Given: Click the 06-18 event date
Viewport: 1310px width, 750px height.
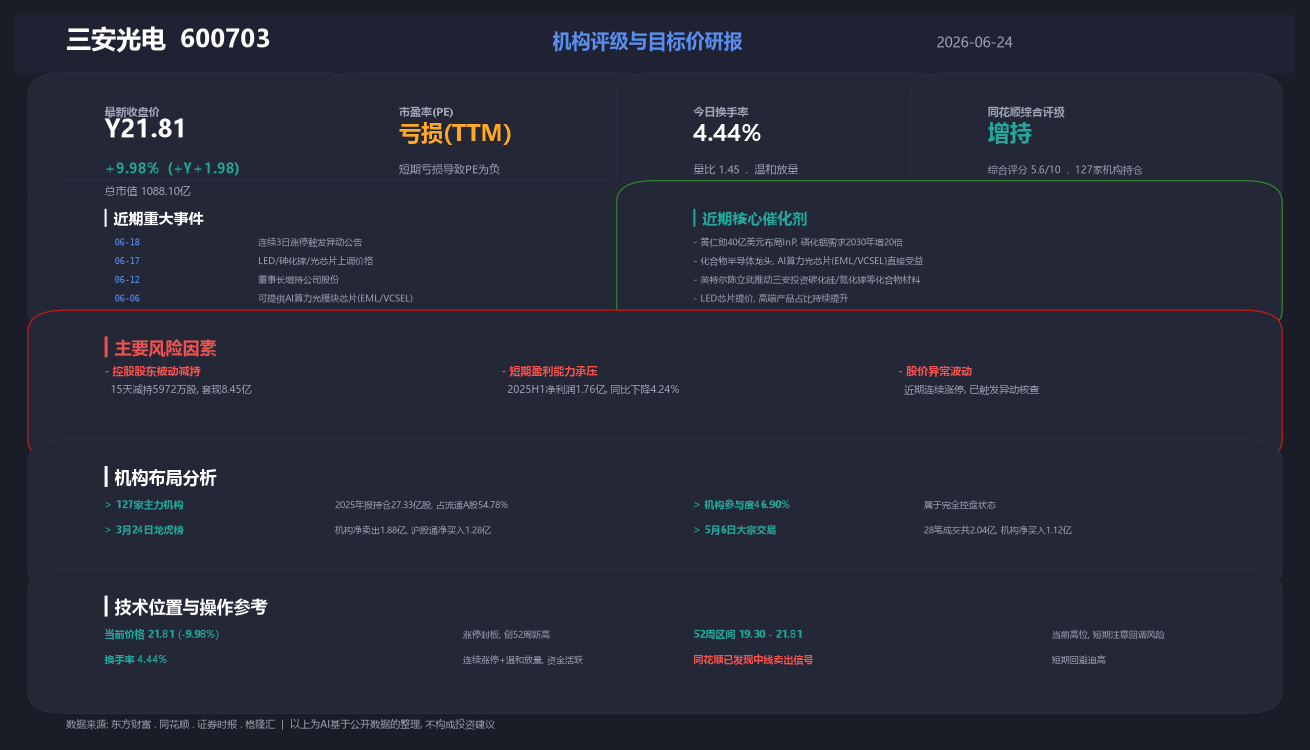Looking at the screenshot, I should [x=127, y=242].
